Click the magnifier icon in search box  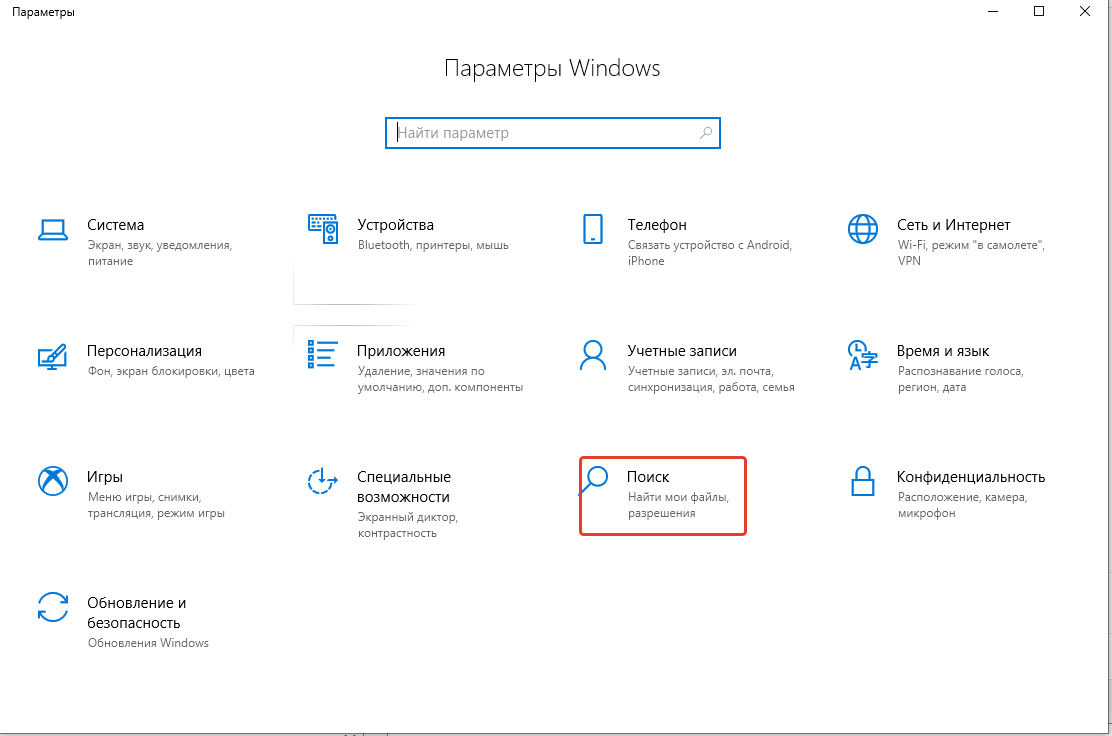point(706,133)
